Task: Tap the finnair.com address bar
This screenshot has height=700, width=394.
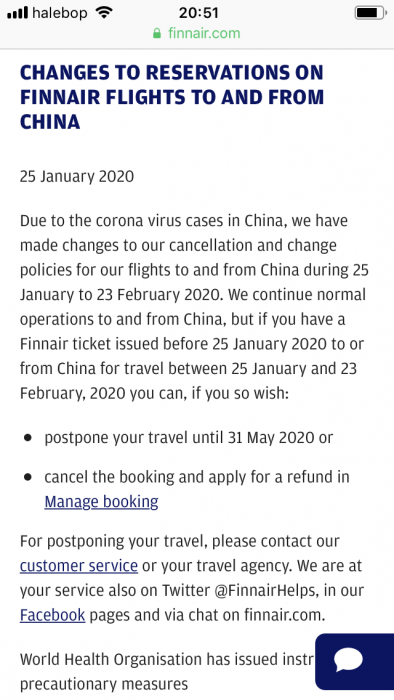Action: point(197,33)
